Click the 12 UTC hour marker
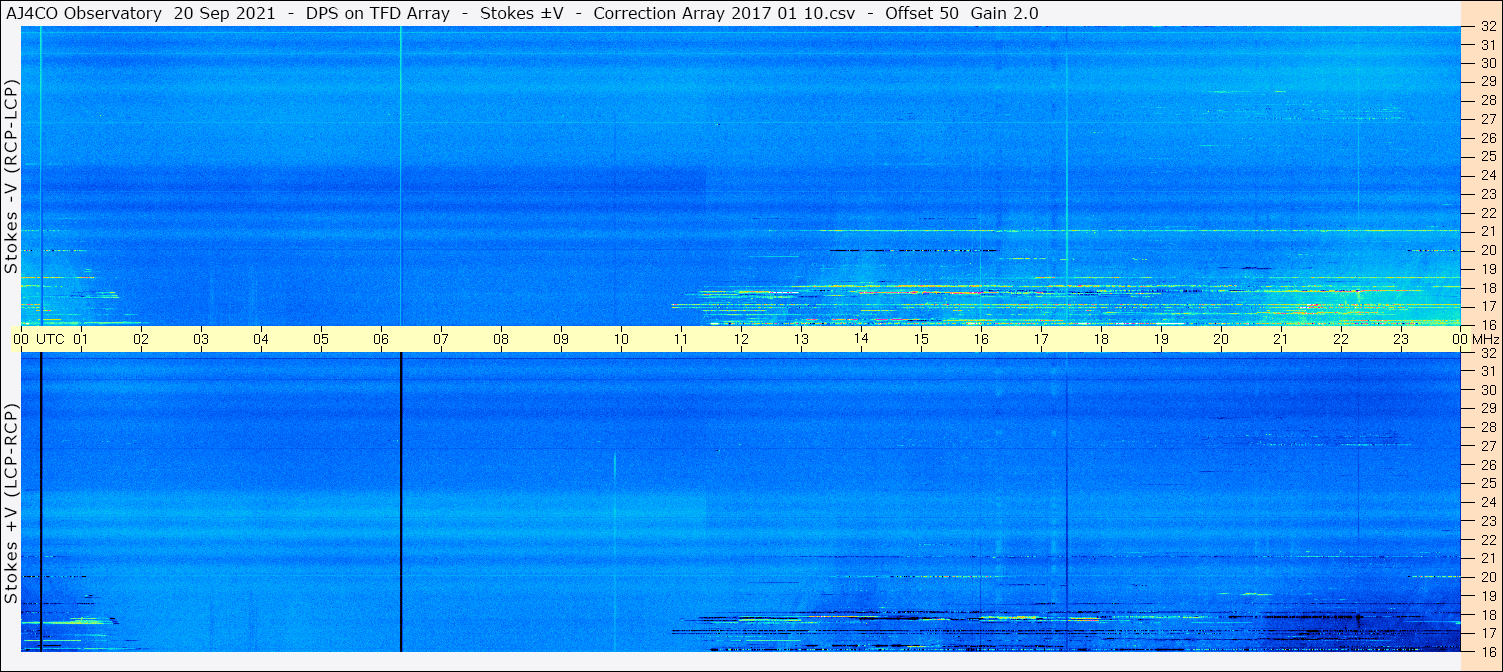 741,339
